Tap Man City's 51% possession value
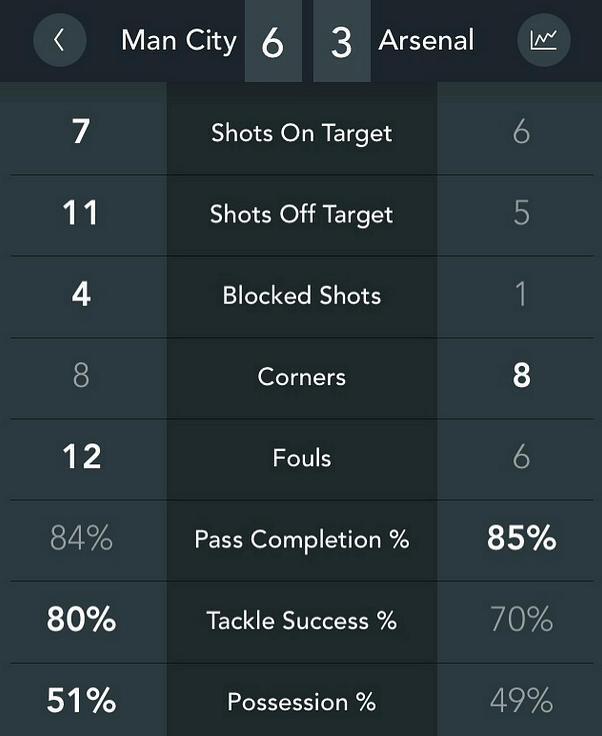Viewport: 602px width, 736px height. pos(81,700)
